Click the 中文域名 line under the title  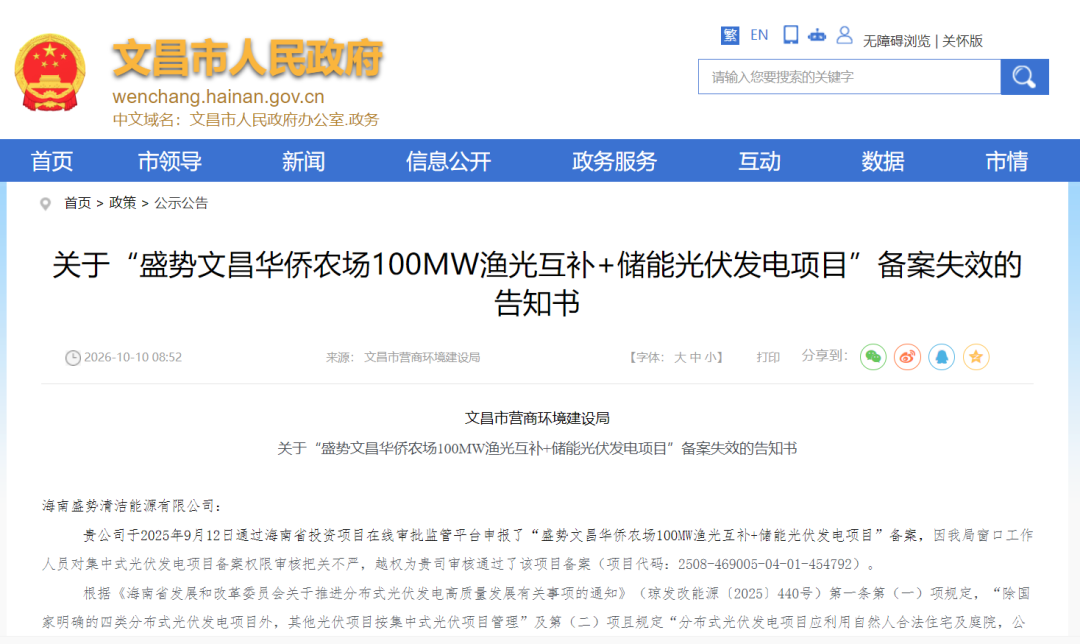(246, 120)
